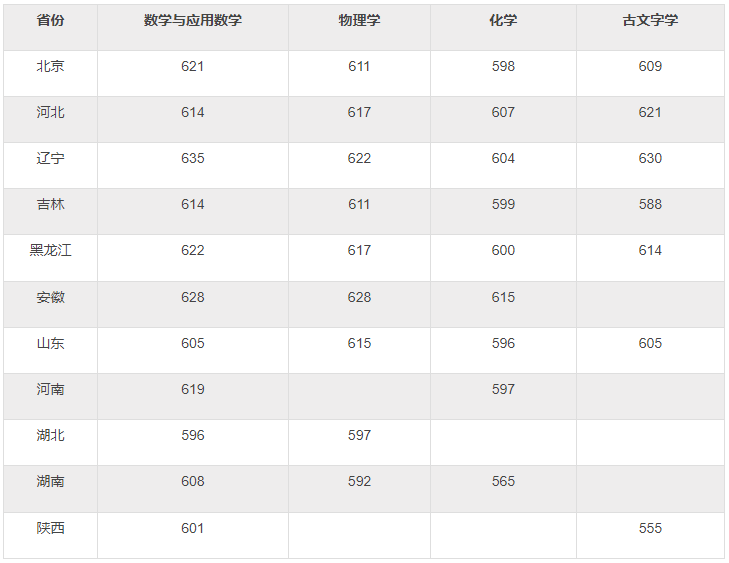Viewport: 729px width, 563px height.
Task: Select the 数学与应用数学 column header
Action: (x=193, y=20)
